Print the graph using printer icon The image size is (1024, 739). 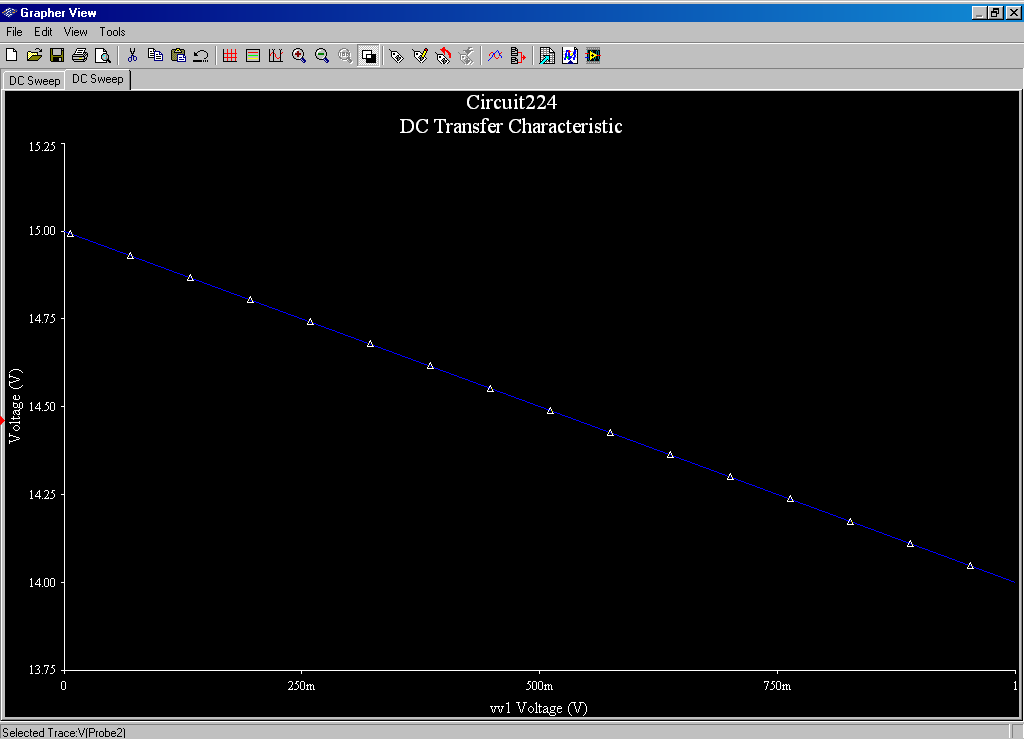point(80,55)
